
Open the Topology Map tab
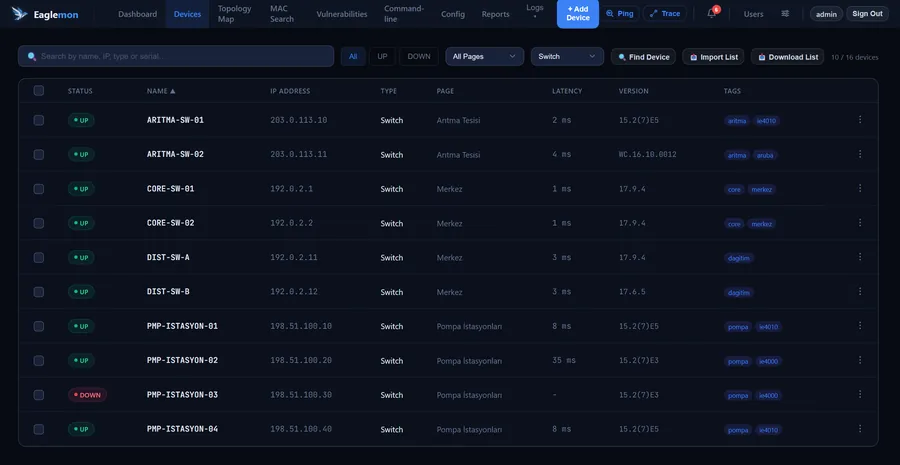tap(235, 14)
